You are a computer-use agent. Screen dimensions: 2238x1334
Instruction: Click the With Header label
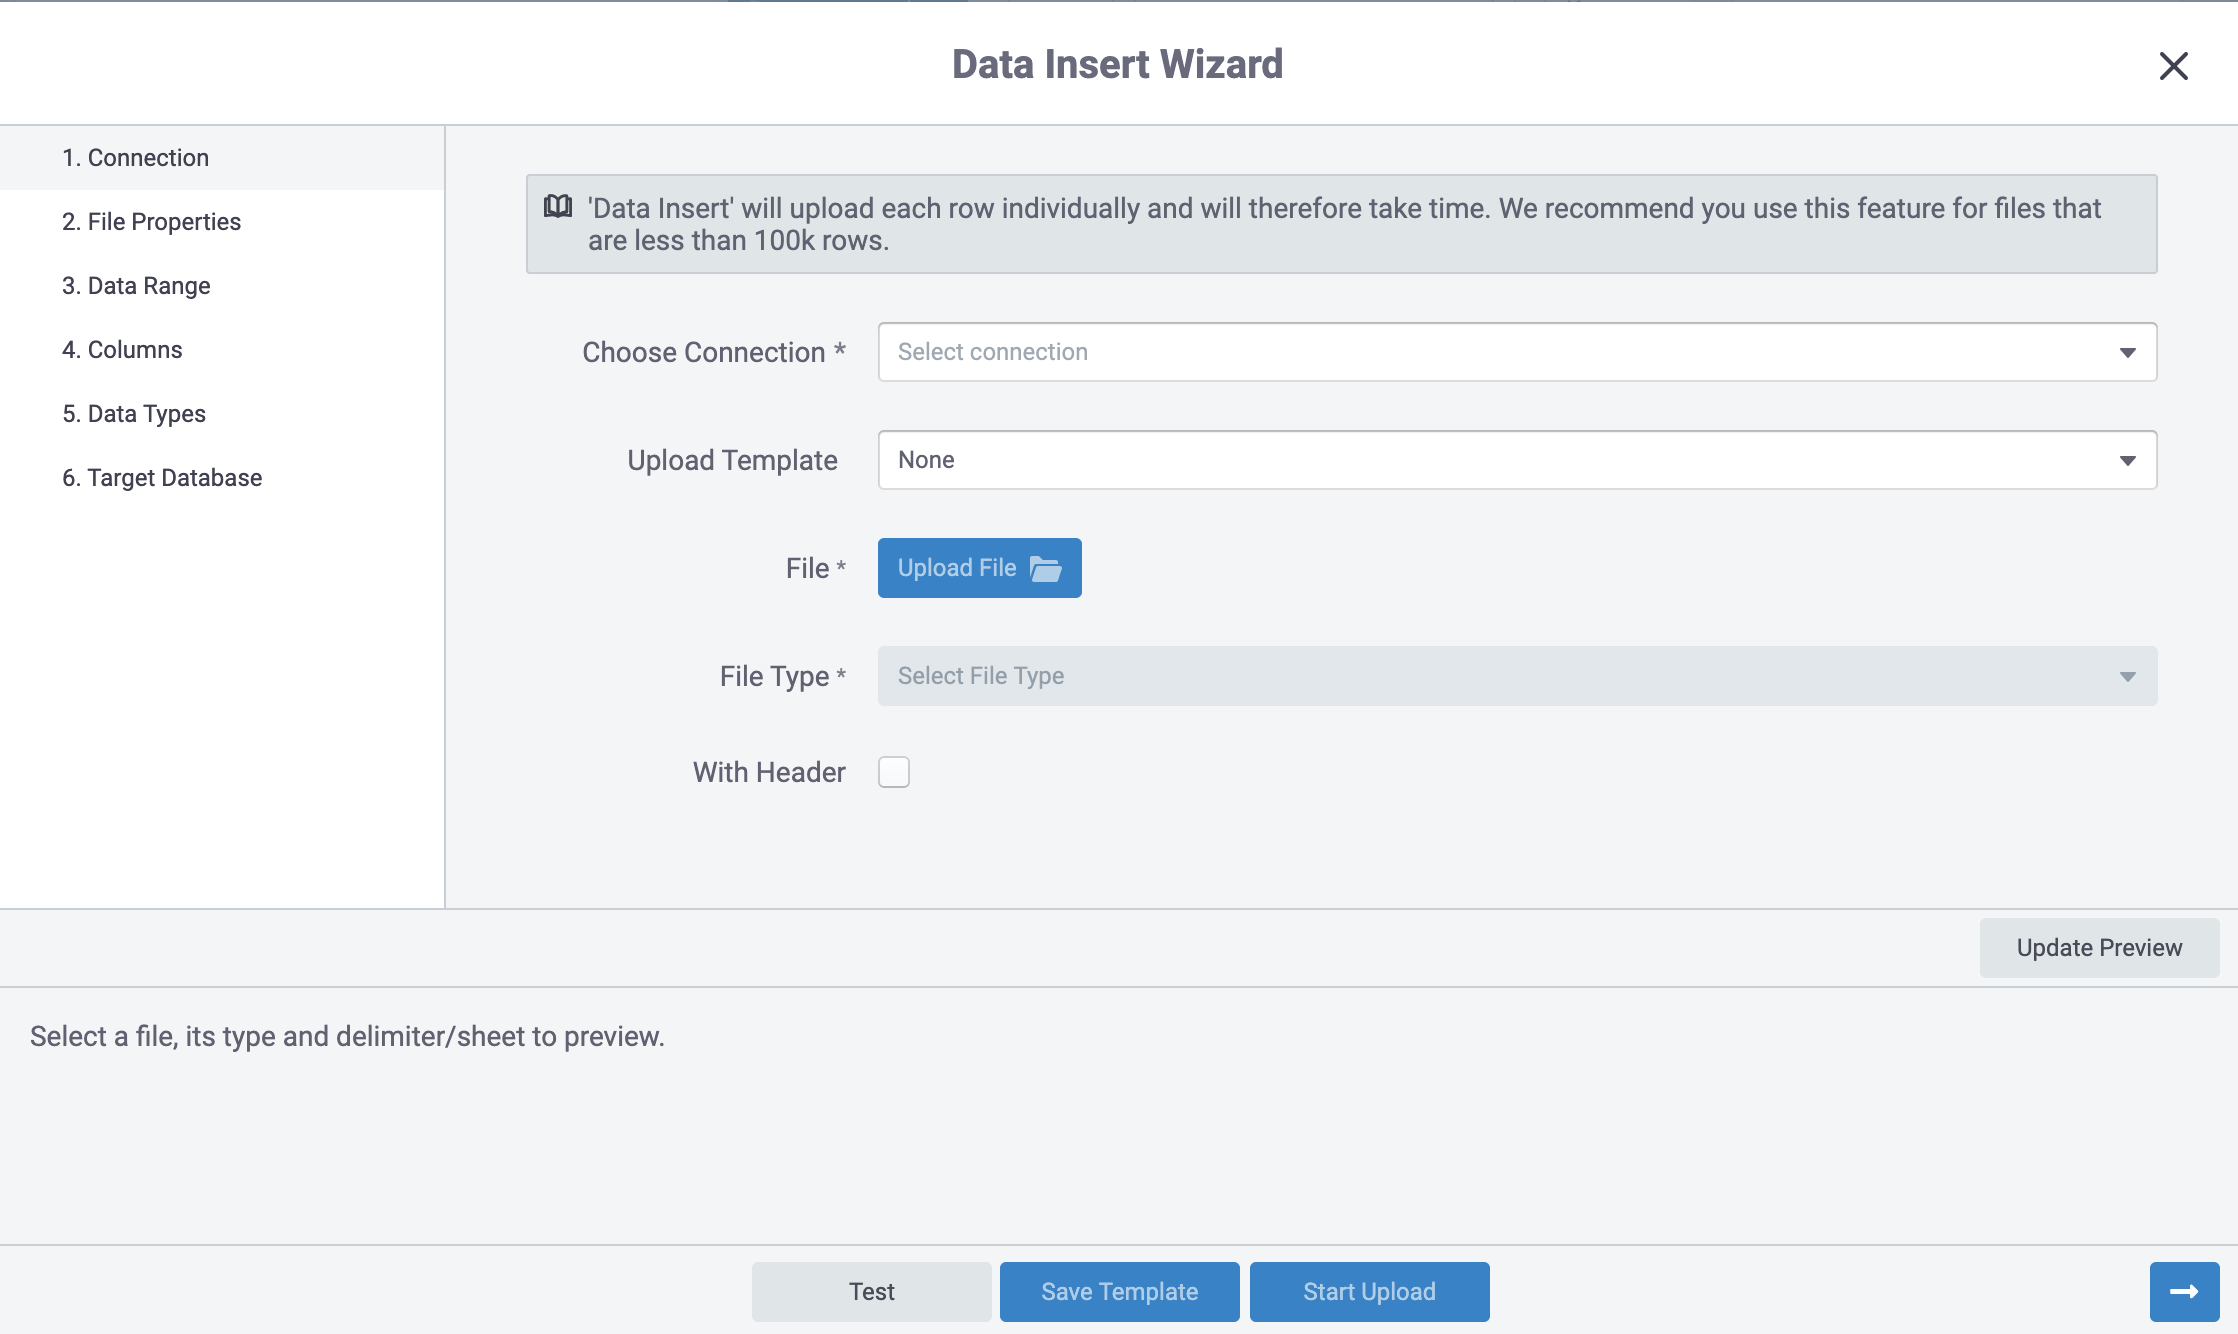pyautogui.click(x=769, y=772)
